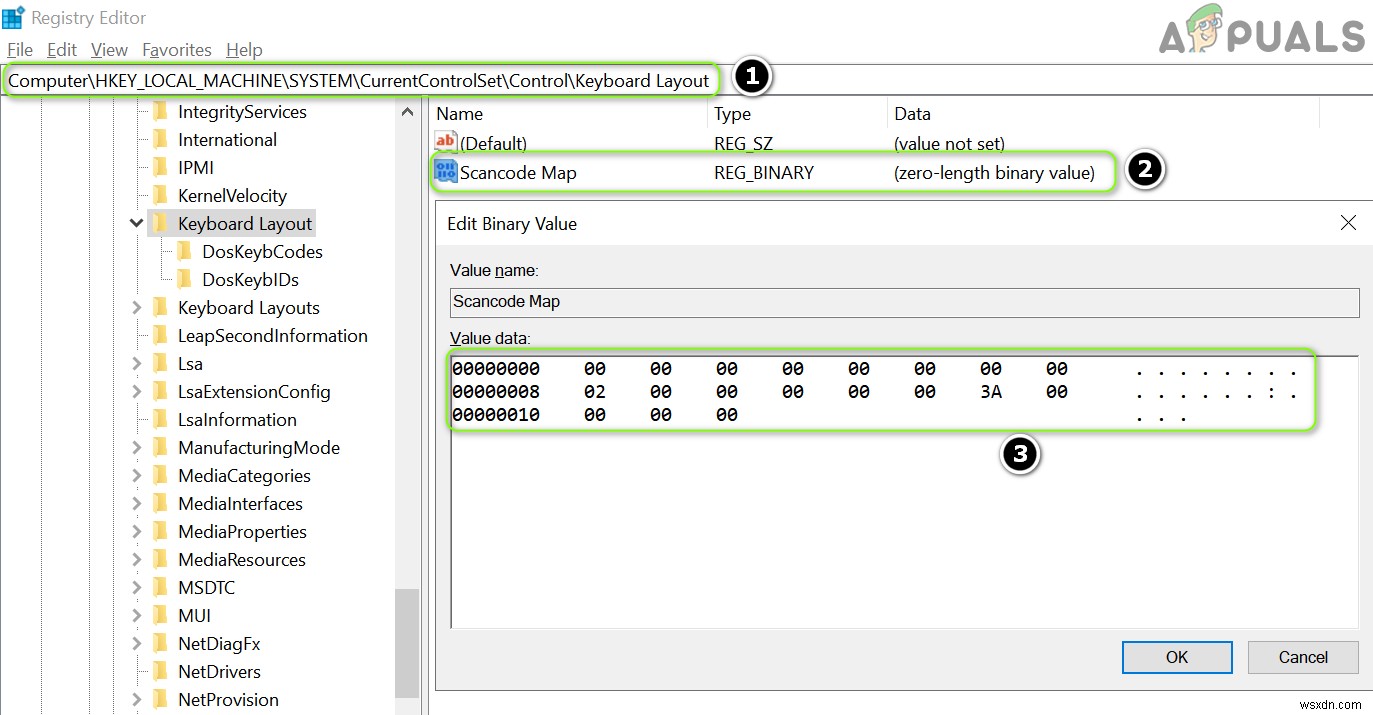Click the International folder icon
This screenshot has width=1373, height=715.
pyautogui.click(x=161, y=140)
